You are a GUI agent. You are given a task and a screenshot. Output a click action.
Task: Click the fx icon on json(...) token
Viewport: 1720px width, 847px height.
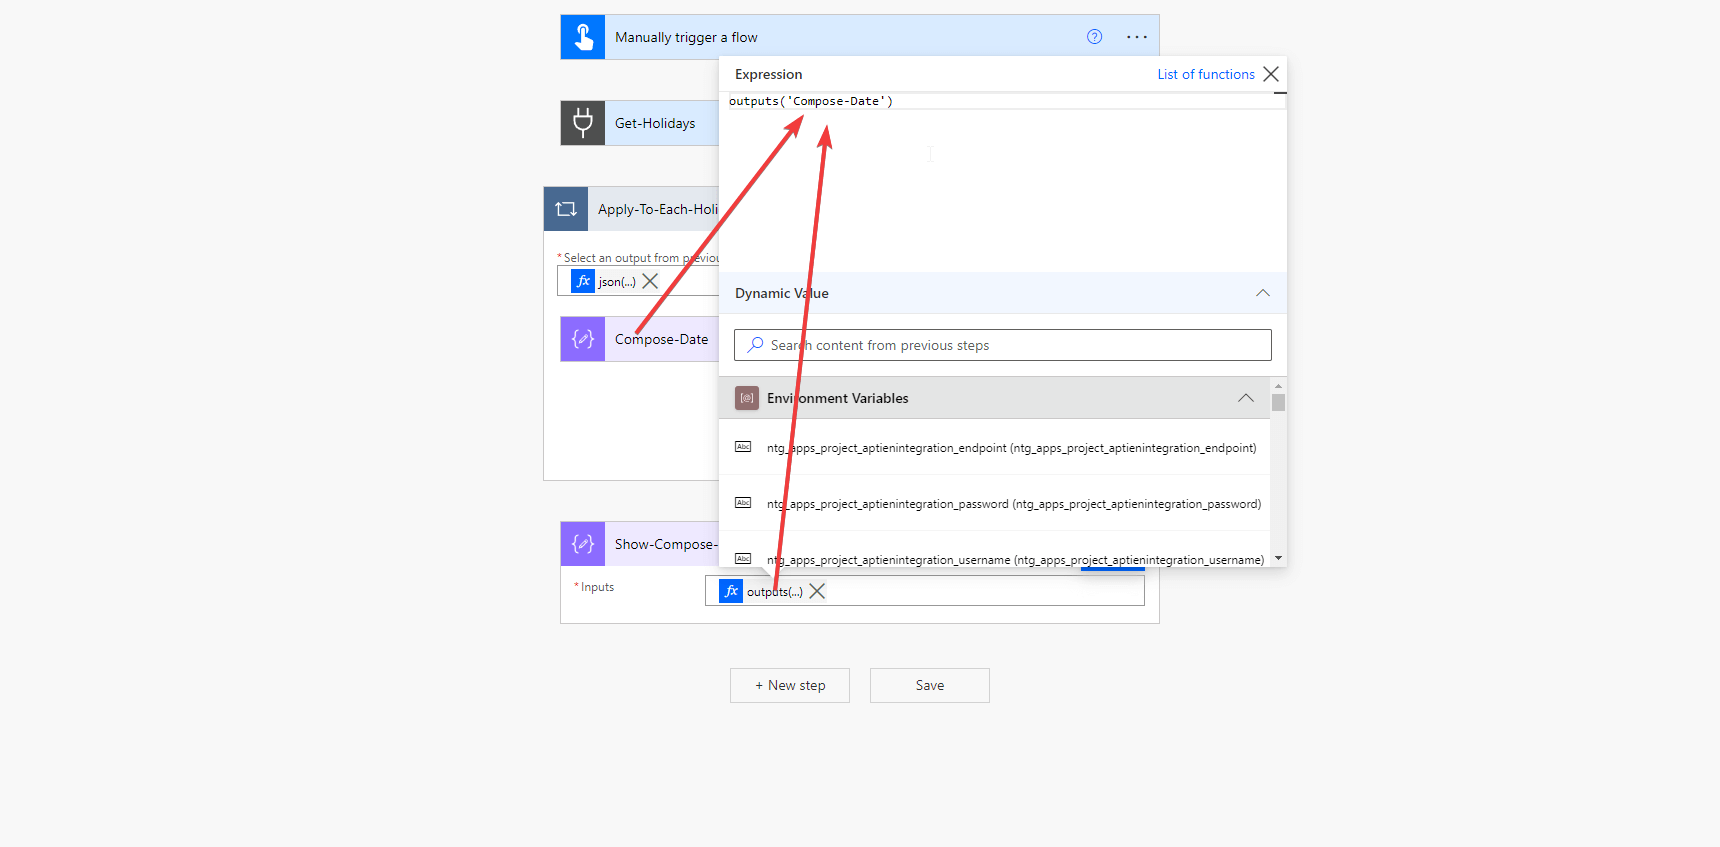point(583,281)
